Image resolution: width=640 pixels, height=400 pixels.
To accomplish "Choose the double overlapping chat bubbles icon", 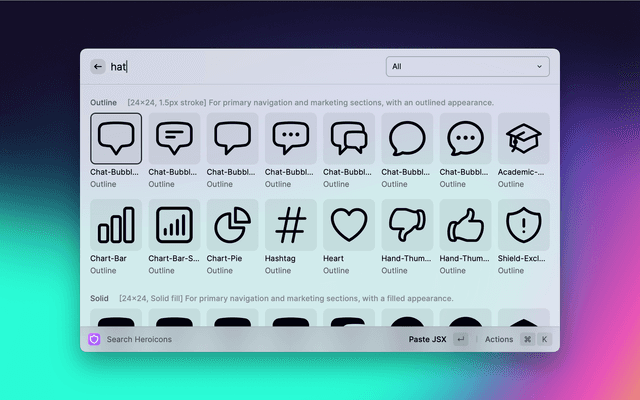I will 349,138.
